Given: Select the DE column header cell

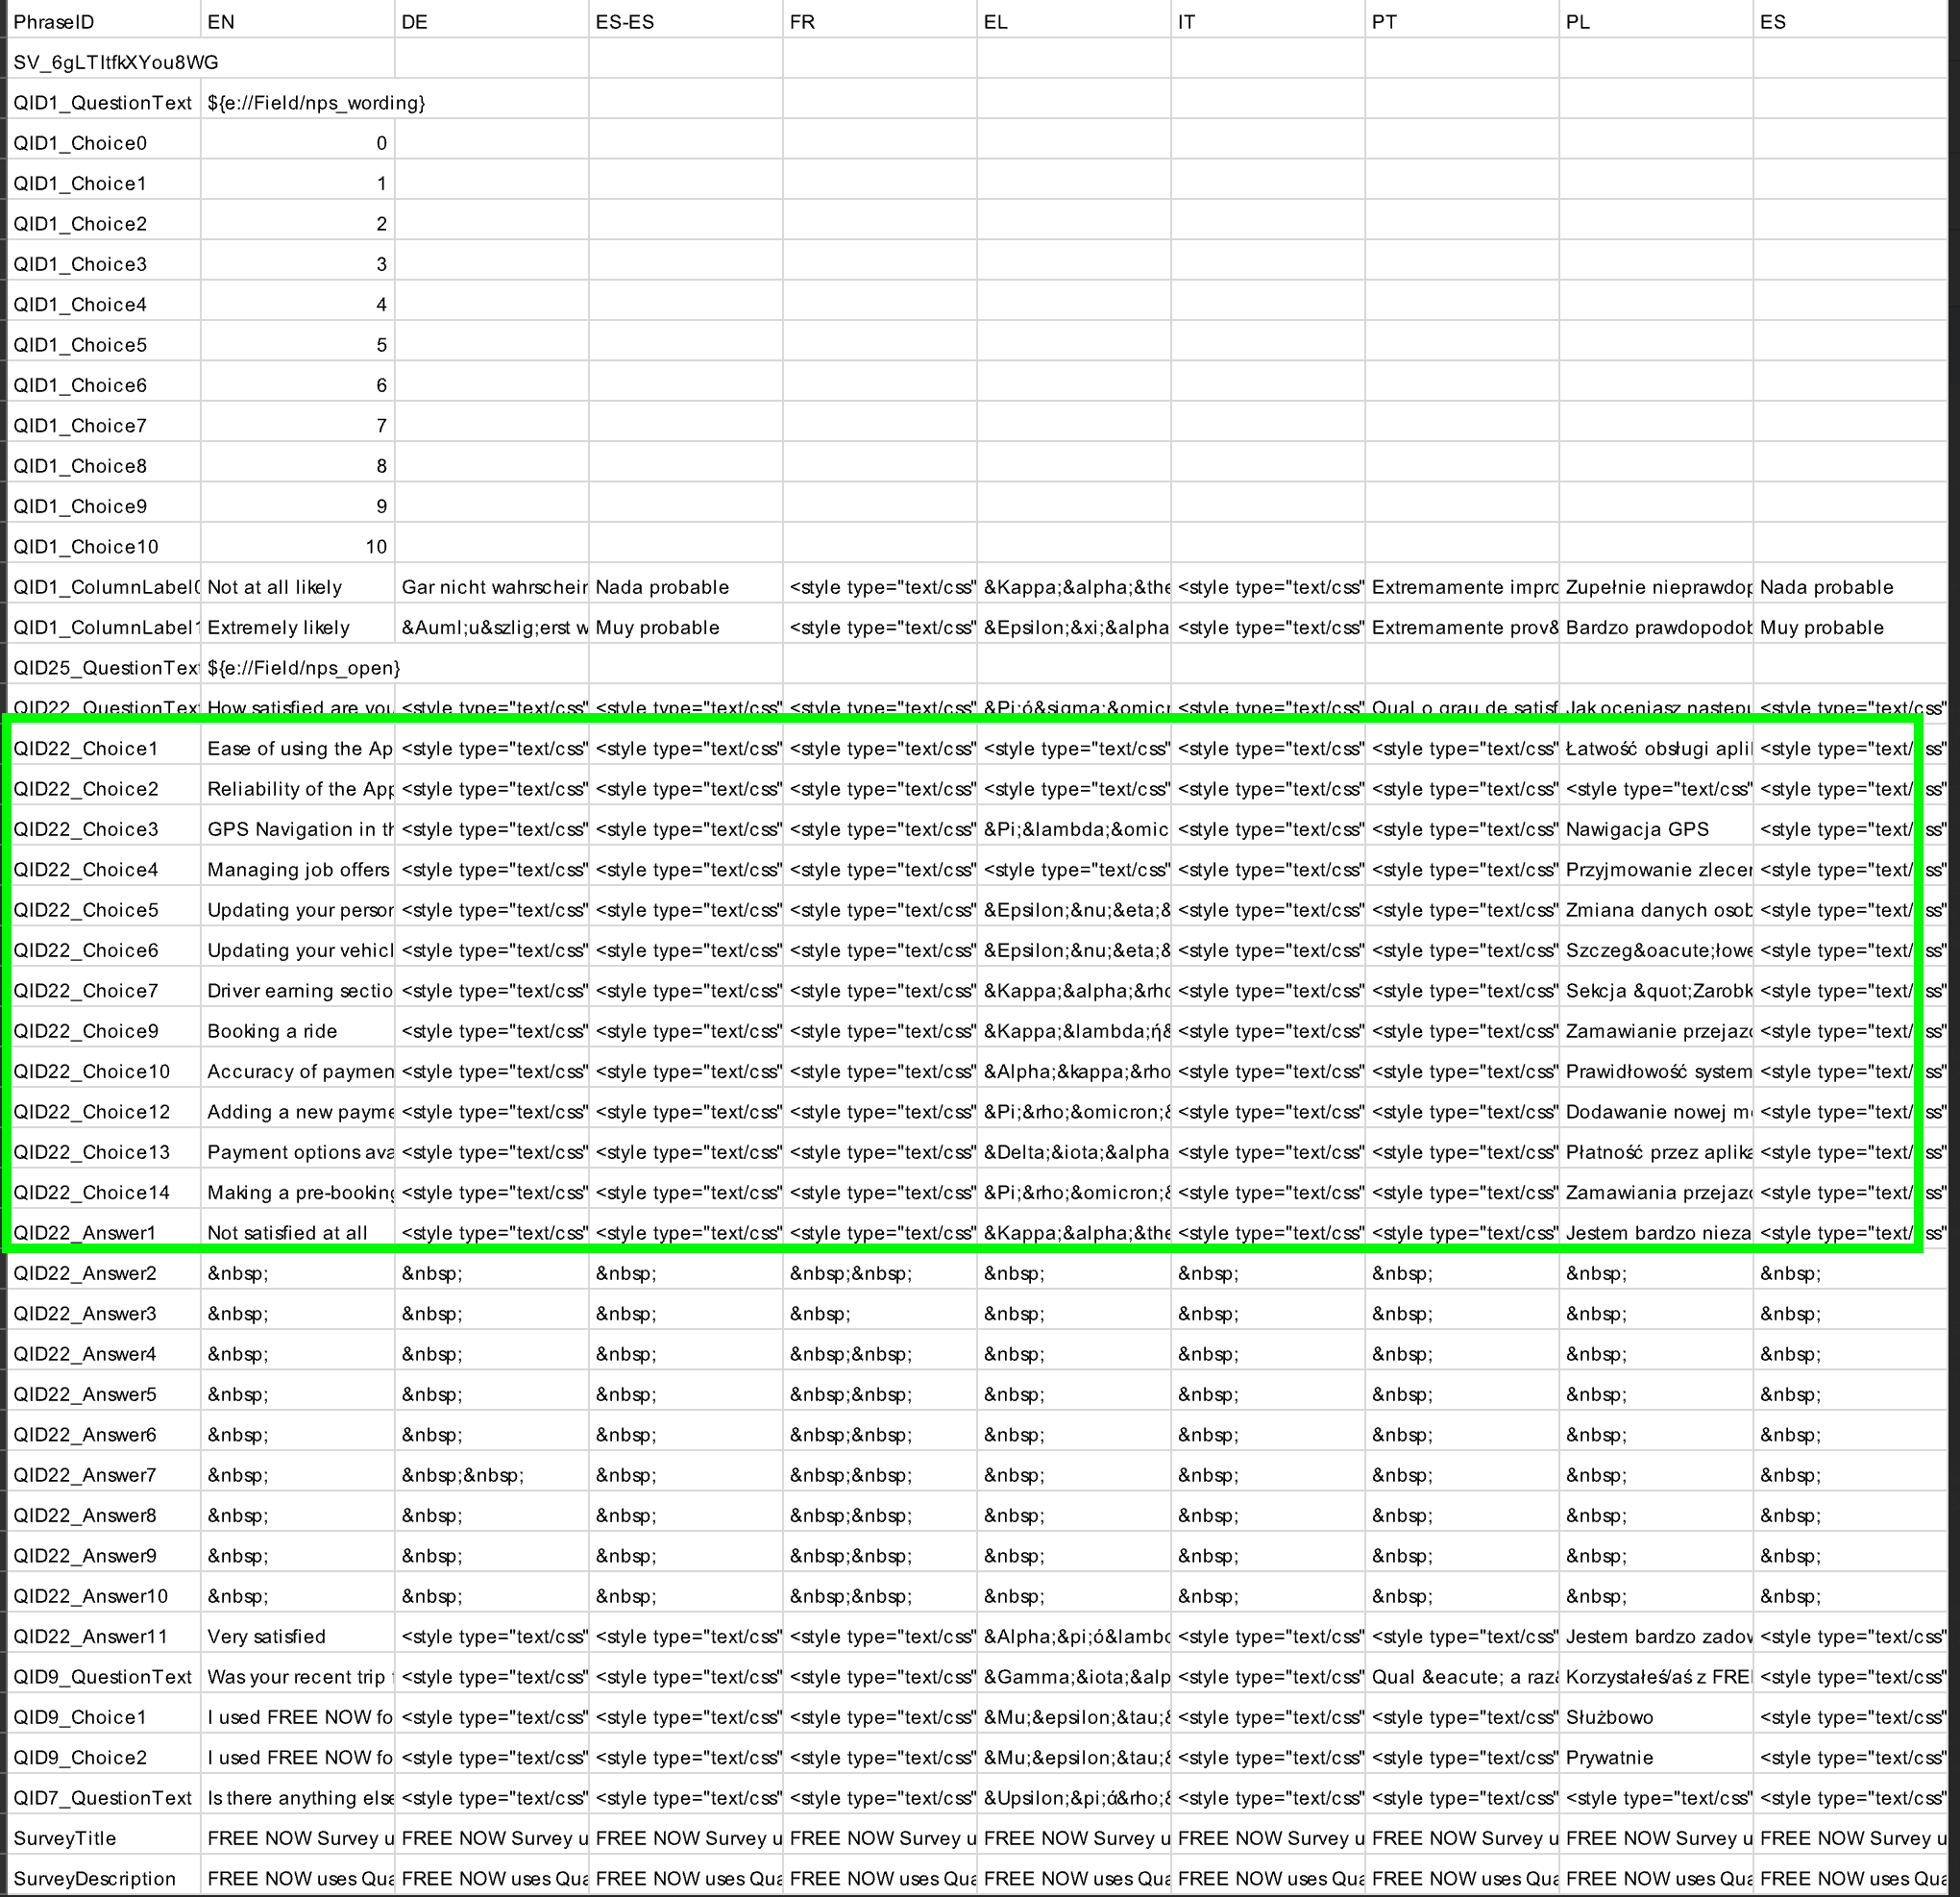Looking at the screenshot, I should click(x=492, y=22).
